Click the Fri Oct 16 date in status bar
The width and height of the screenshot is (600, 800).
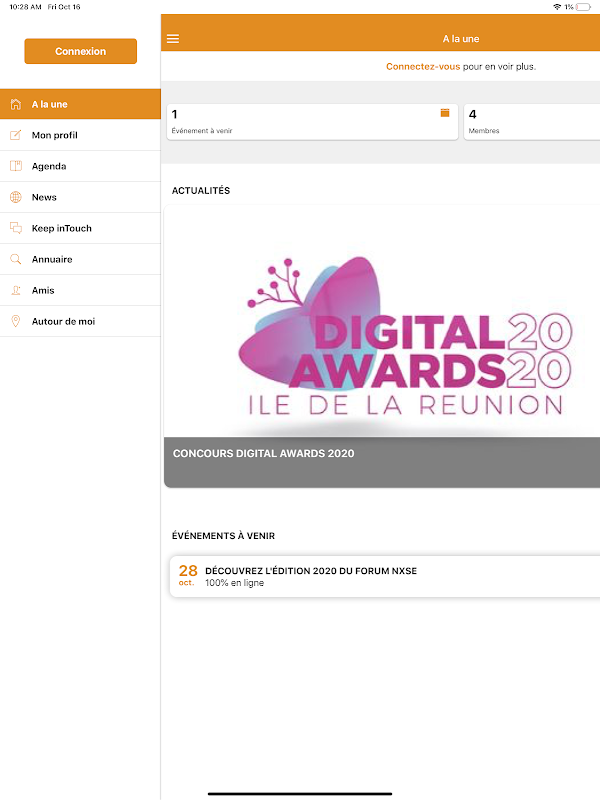point(64,7)
